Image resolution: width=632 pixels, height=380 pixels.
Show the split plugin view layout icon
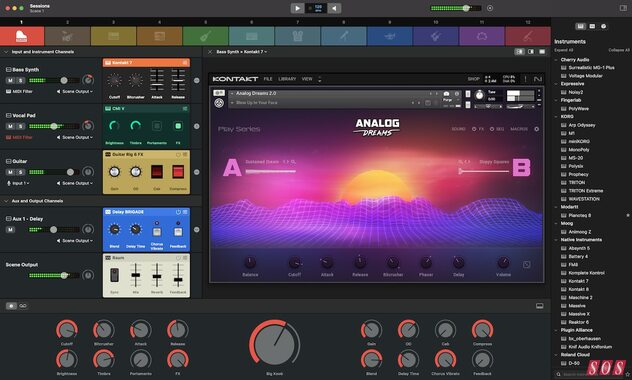(x=531, y=52)
